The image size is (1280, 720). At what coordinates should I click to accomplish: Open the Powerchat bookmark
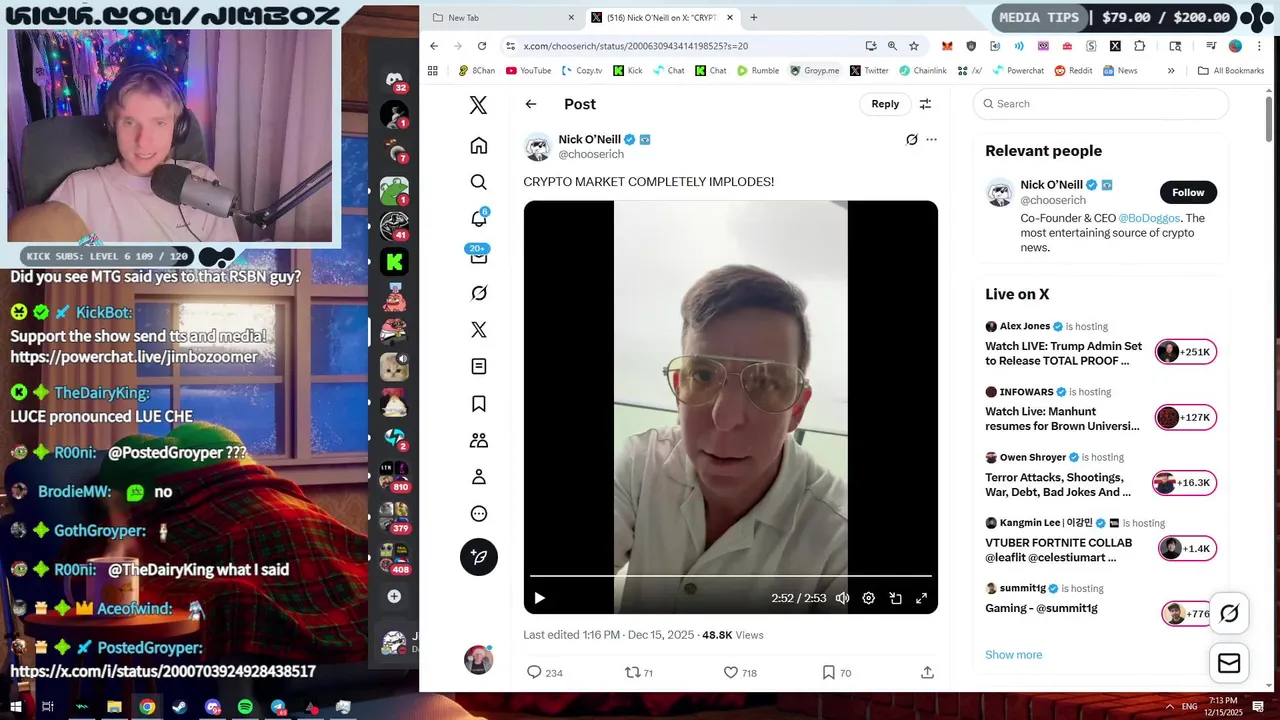coord(1017,71)
